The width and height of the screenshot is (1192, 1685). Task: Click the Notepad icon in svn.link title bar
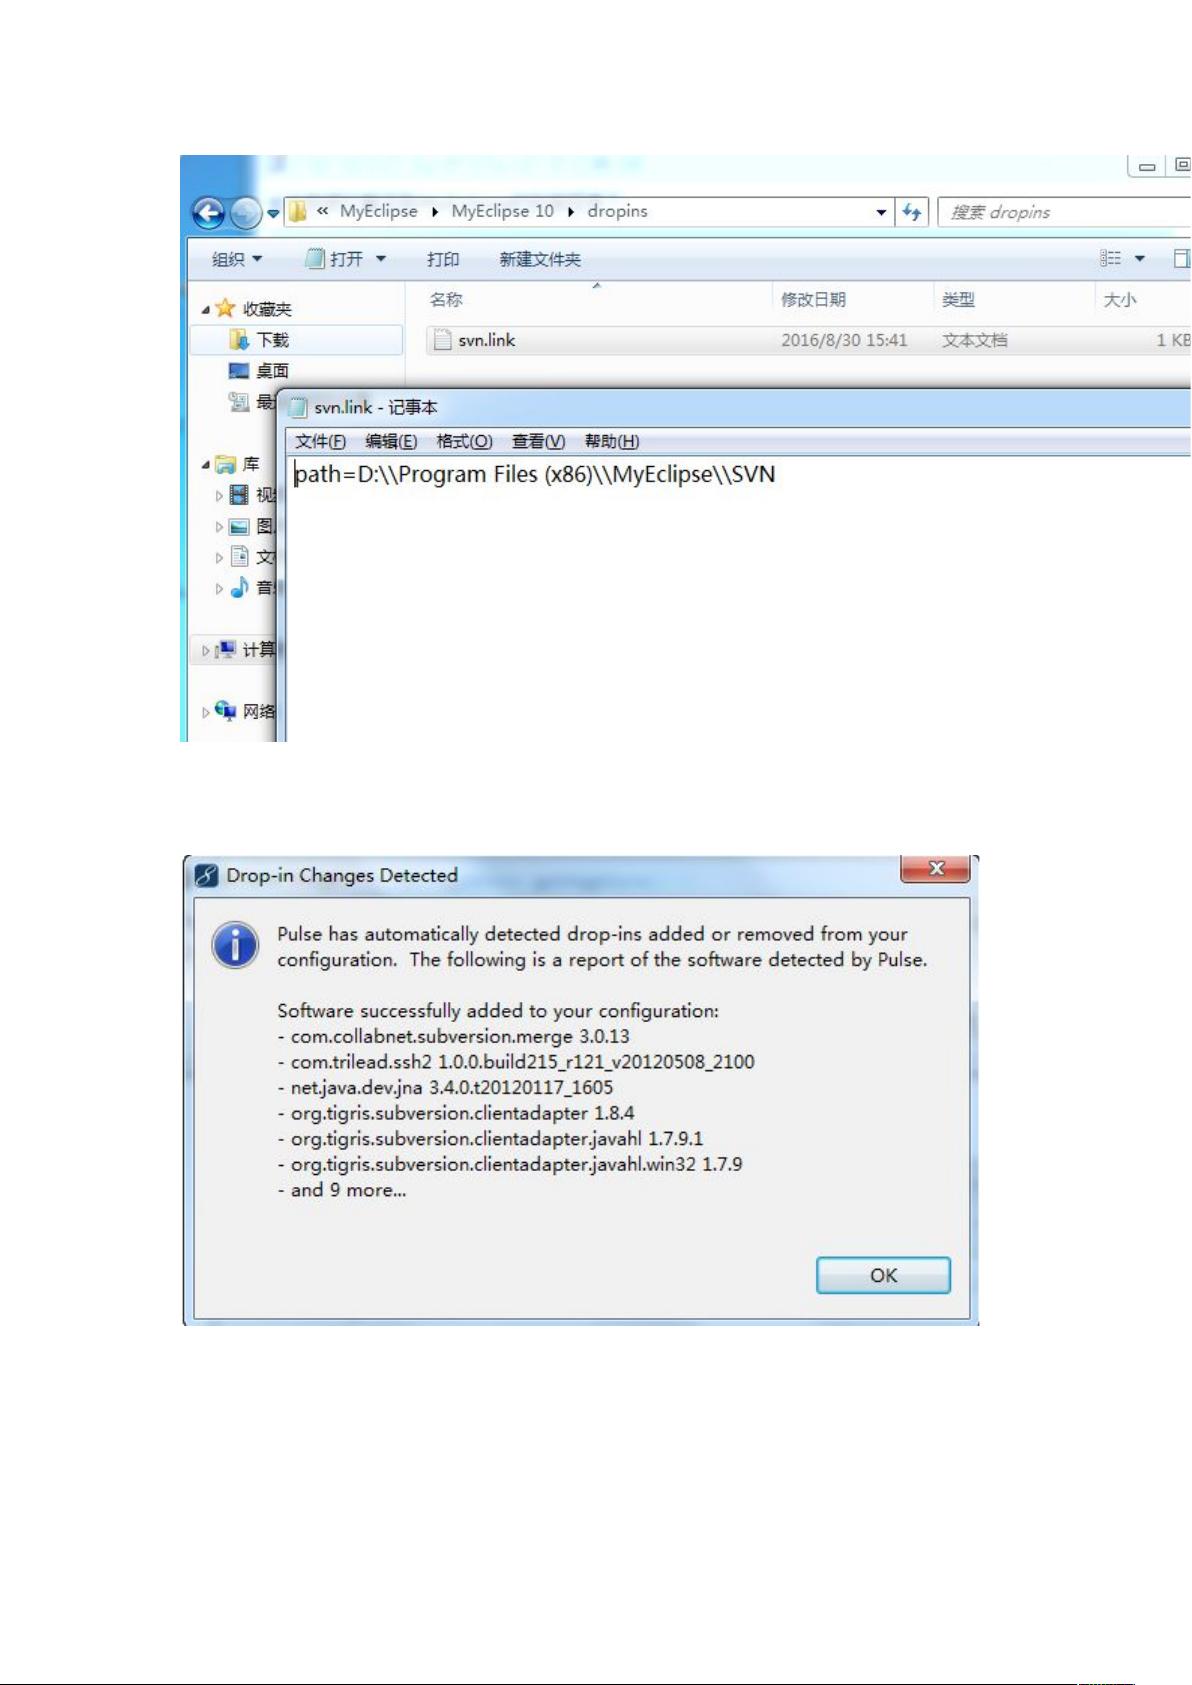[298, 407]
